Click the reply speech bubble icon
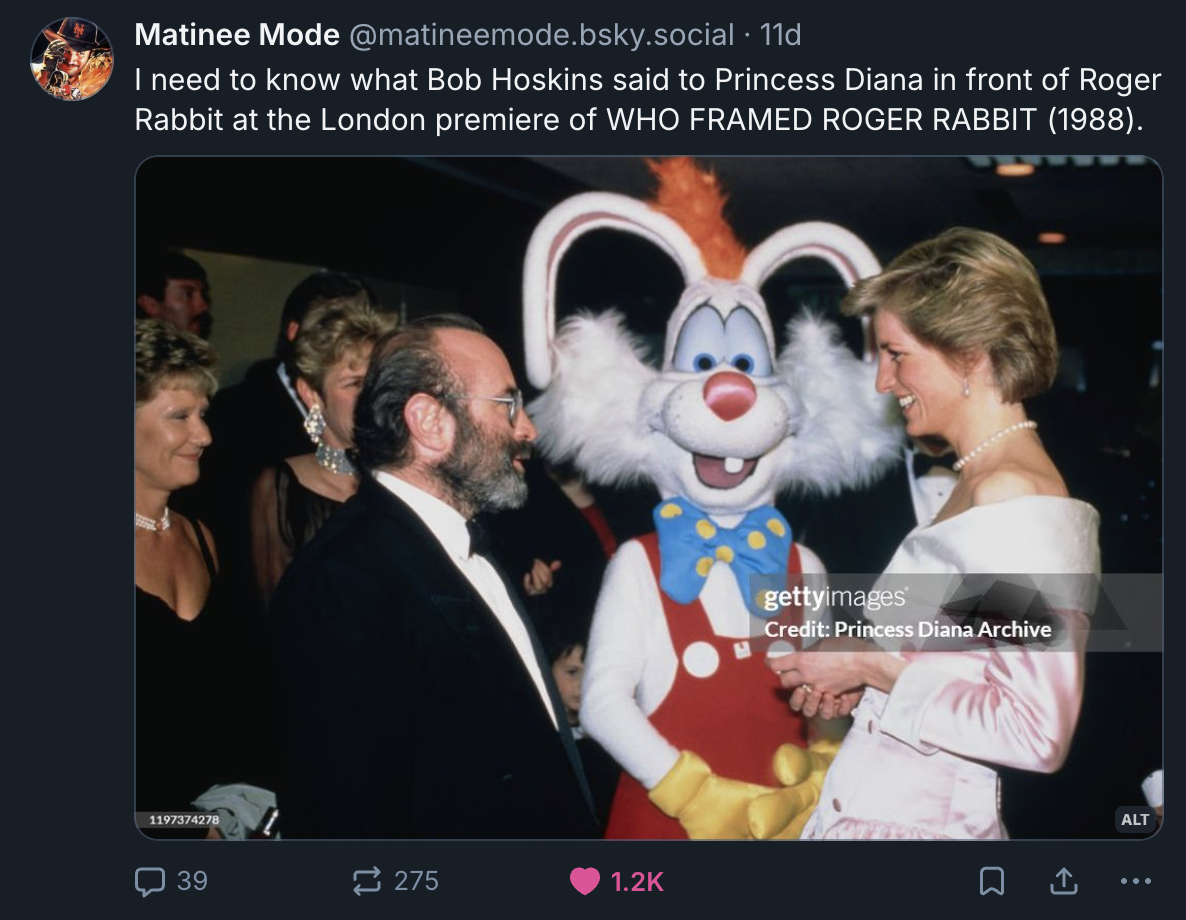The width and height of the screenshot is (1186, 920). click(x=149, y=880)
